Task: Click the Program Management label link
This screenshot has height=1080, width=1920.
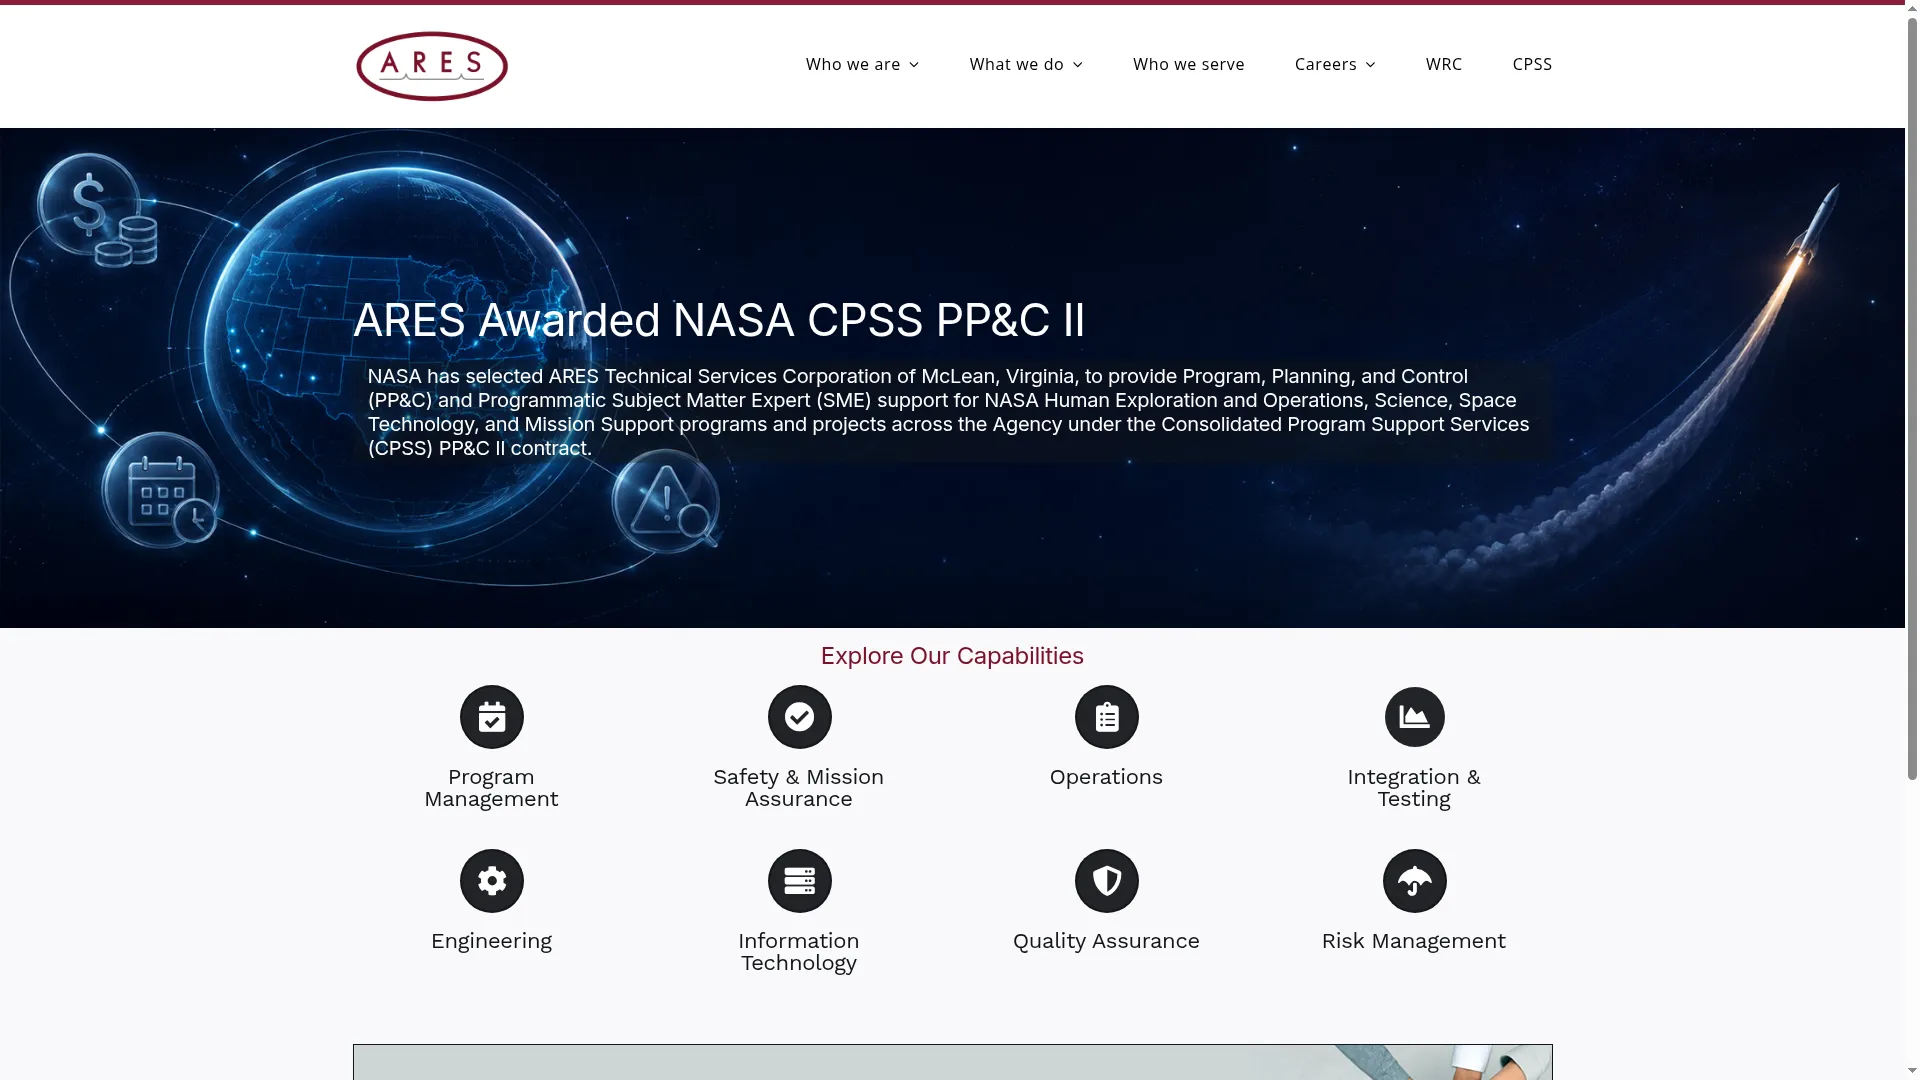Action: [x=491, y=788]
